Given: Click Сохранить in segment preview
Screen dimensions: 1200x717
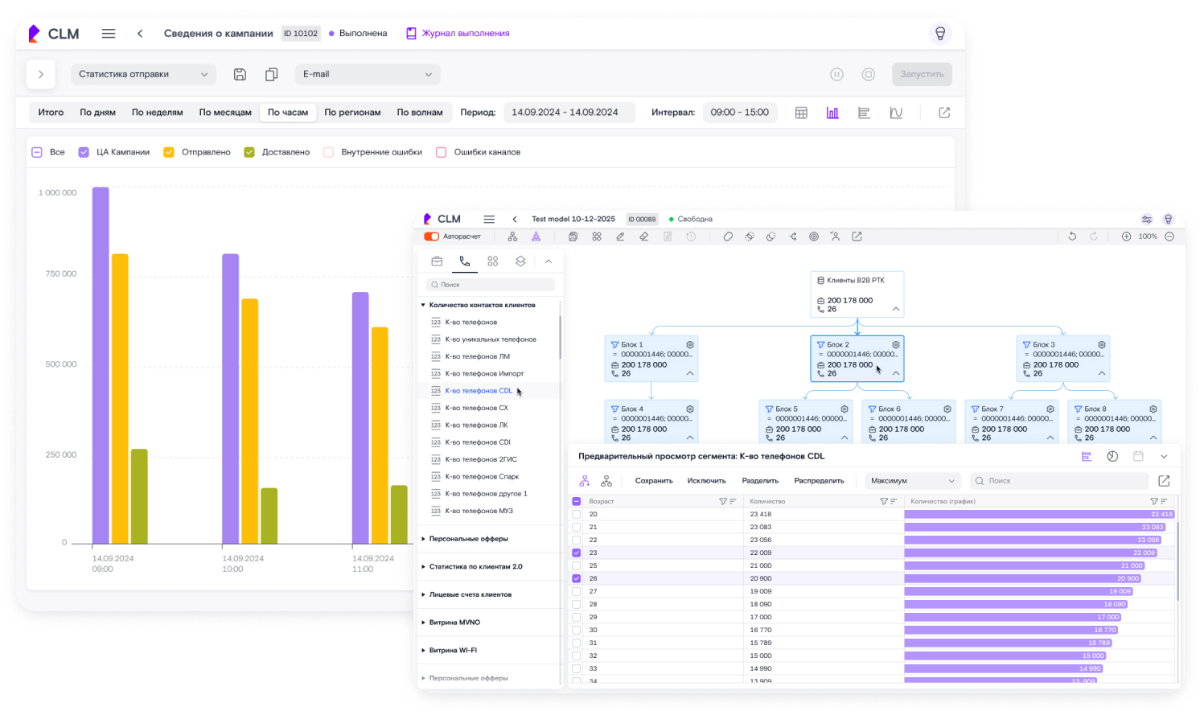Looking at the screenshot, I should click(x=654, y=481).
